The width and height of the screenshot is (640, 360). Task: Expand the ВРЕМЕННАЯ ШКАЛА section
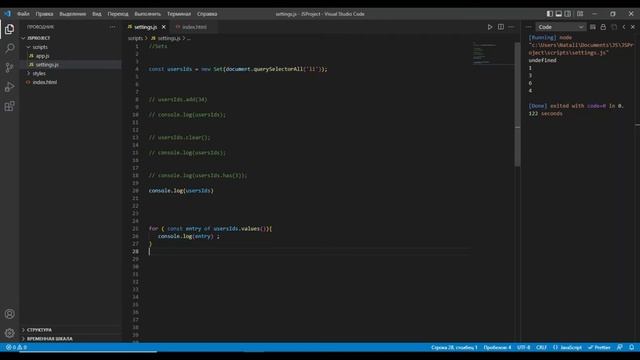[x=49, y=339]
